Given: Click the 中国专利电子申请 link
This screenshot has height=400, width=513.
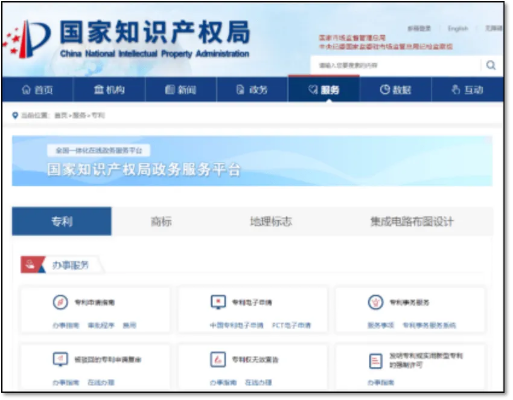Looking at the screenshot, I should (x=237, y=325).
